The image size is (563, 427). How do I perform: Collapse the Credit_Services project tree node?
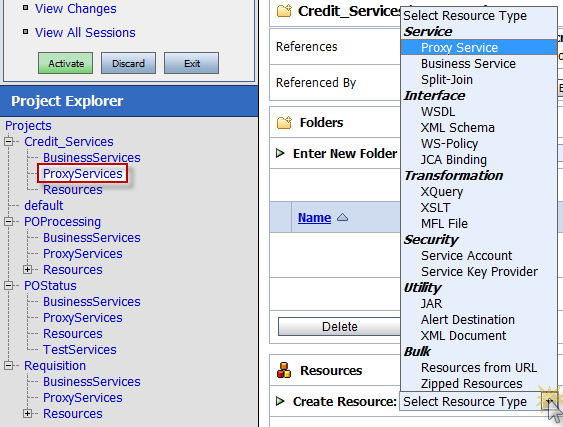8,141
